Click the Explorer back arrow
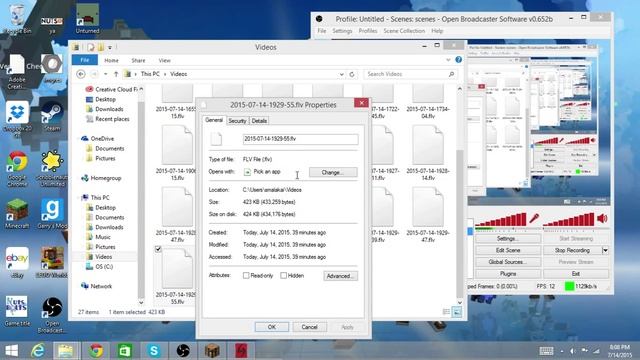Image resolution: width=640 pixels, height=360 pixels. [x=81, y=74]
